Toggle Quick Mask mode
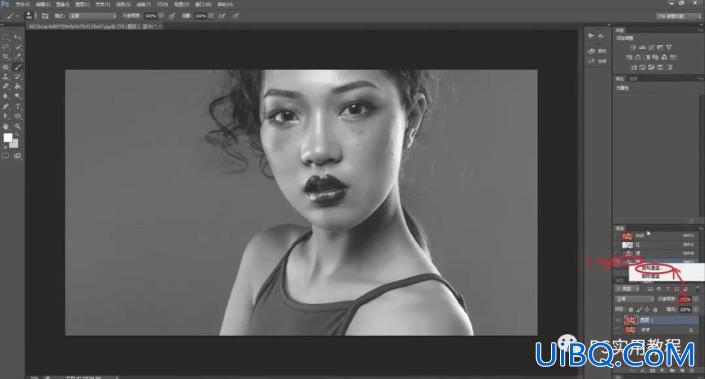The image size is (705, 379). [x=5, y=156]
